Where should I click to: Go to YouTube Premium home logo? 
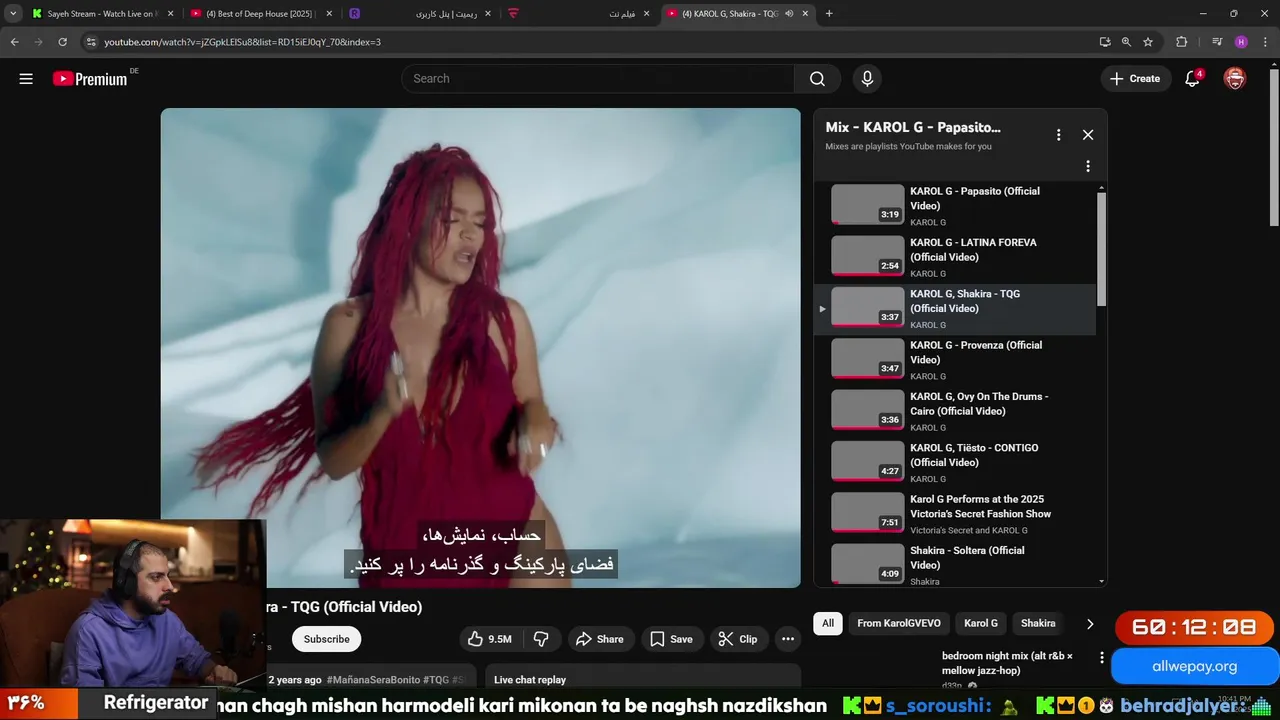90,79
